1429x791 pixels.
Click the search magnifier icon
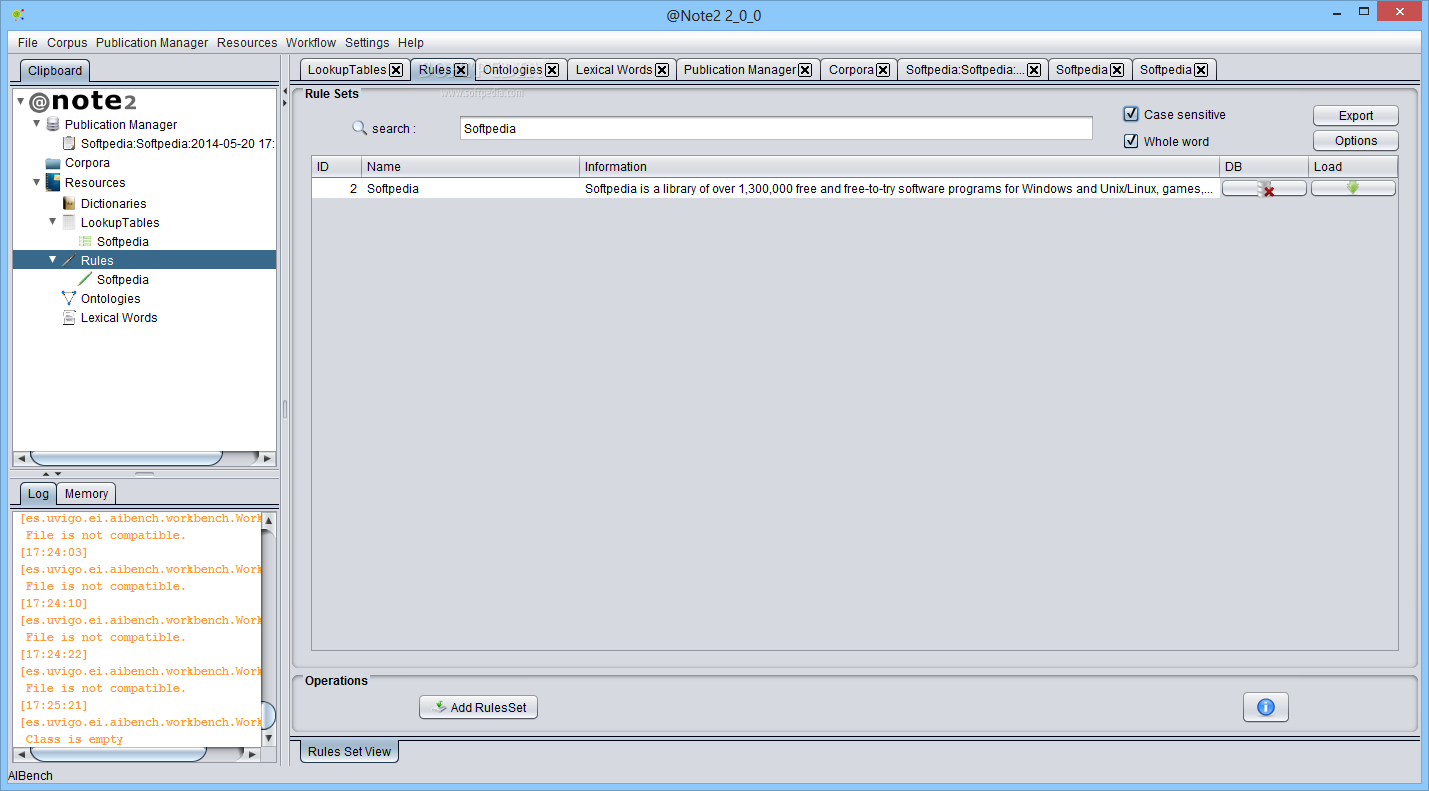360,128
